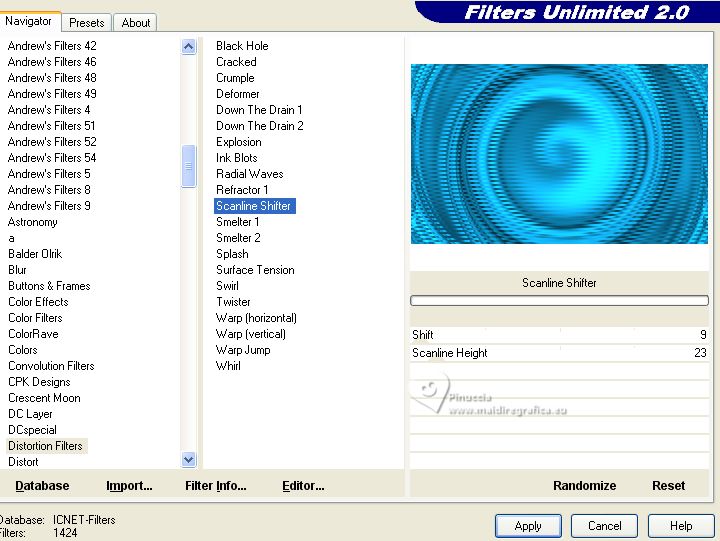The width and height of the screenshot is (720, 541).
Task: Select the Navigator tab
Action: (29, 21)
